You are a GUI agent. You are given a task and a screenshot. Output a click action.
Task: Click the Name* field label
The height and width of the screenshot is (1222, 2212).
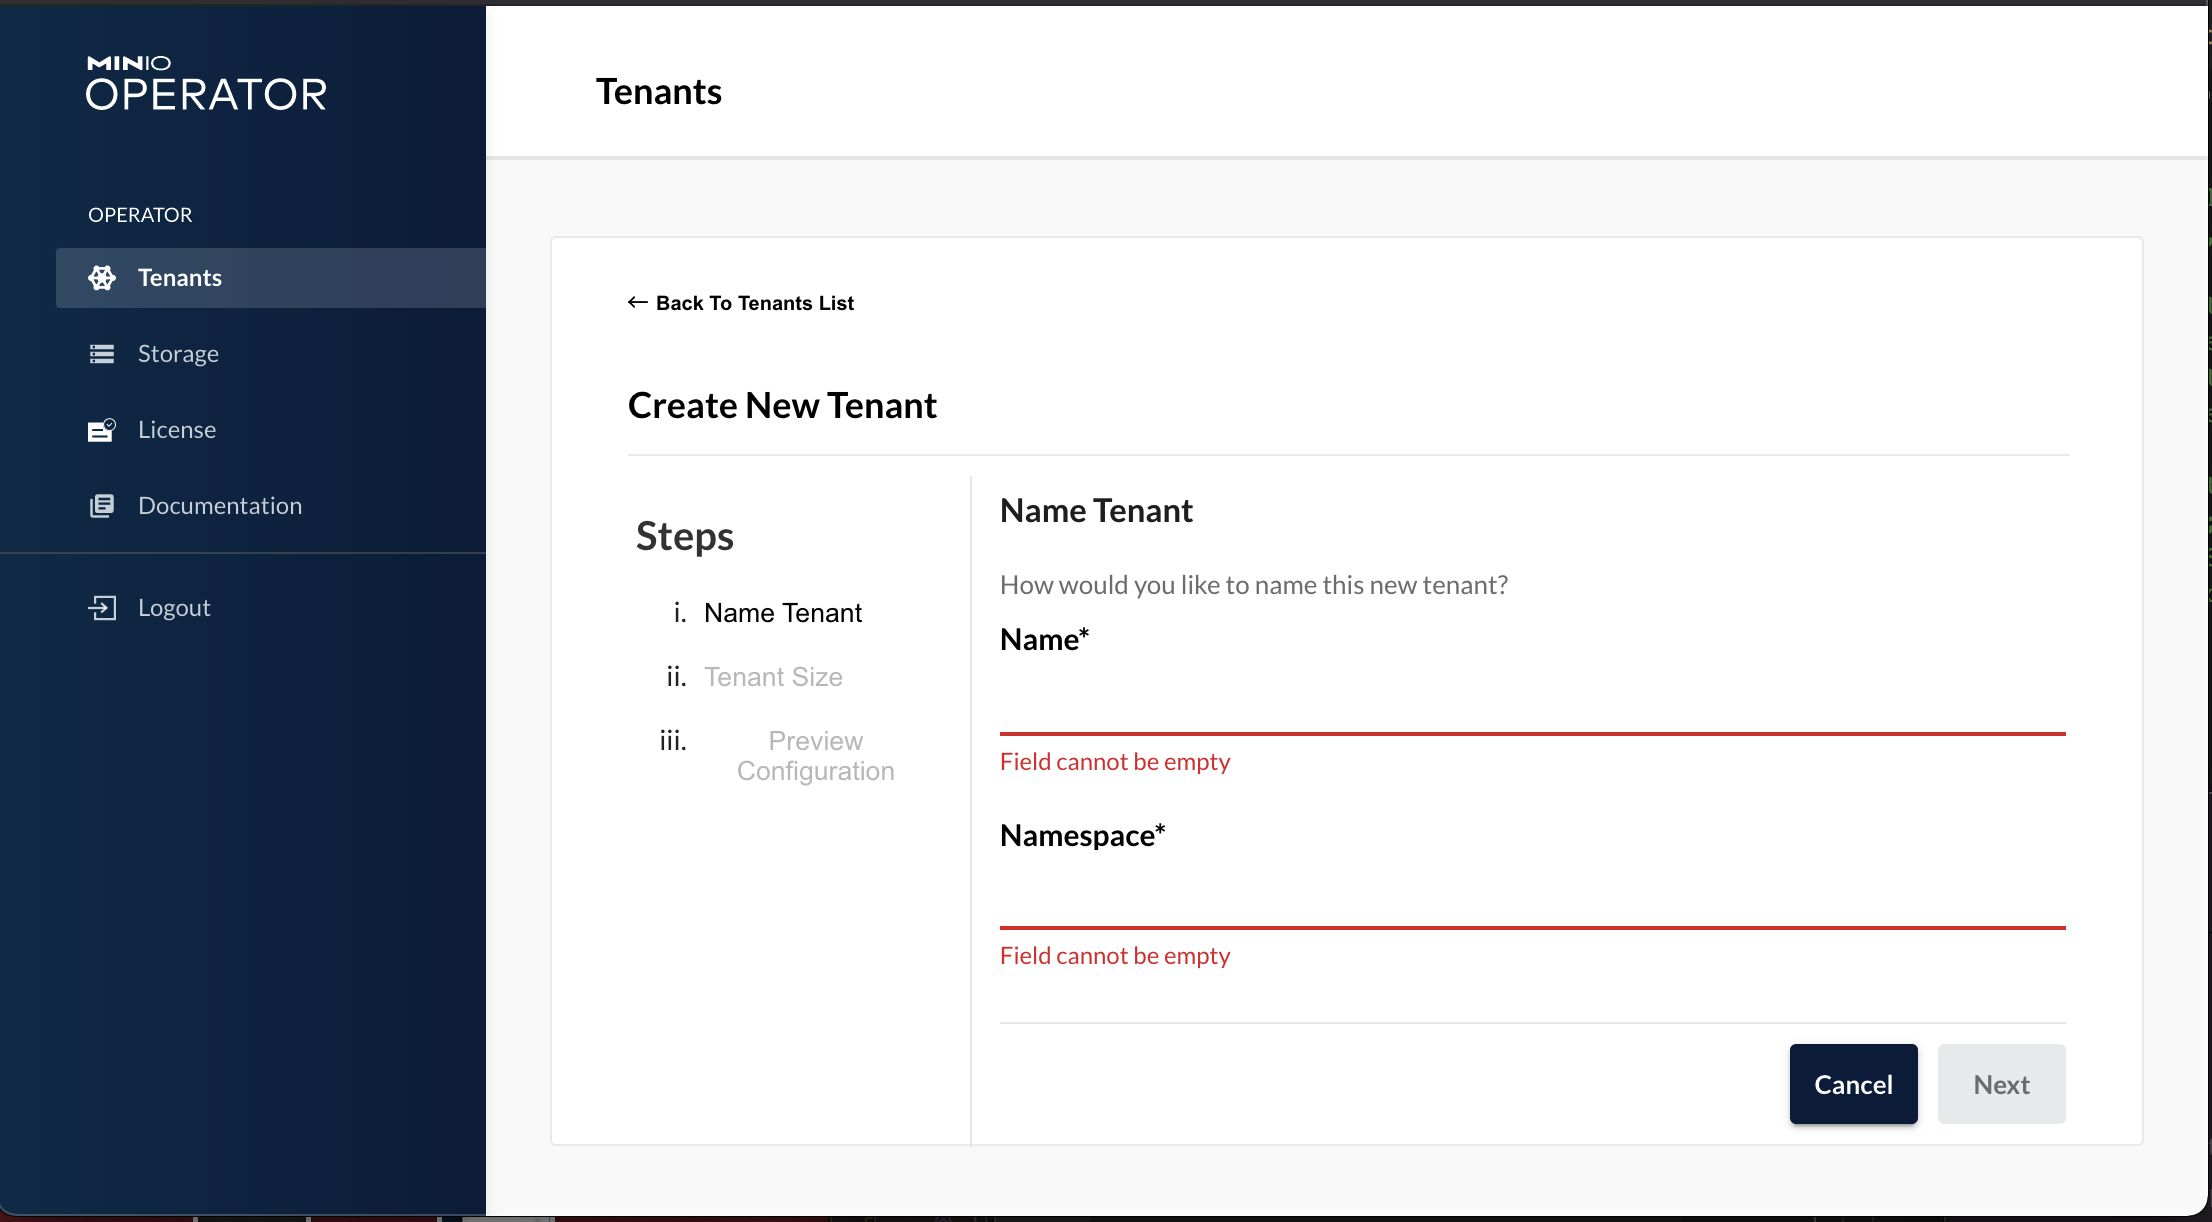click(1044, 640)
